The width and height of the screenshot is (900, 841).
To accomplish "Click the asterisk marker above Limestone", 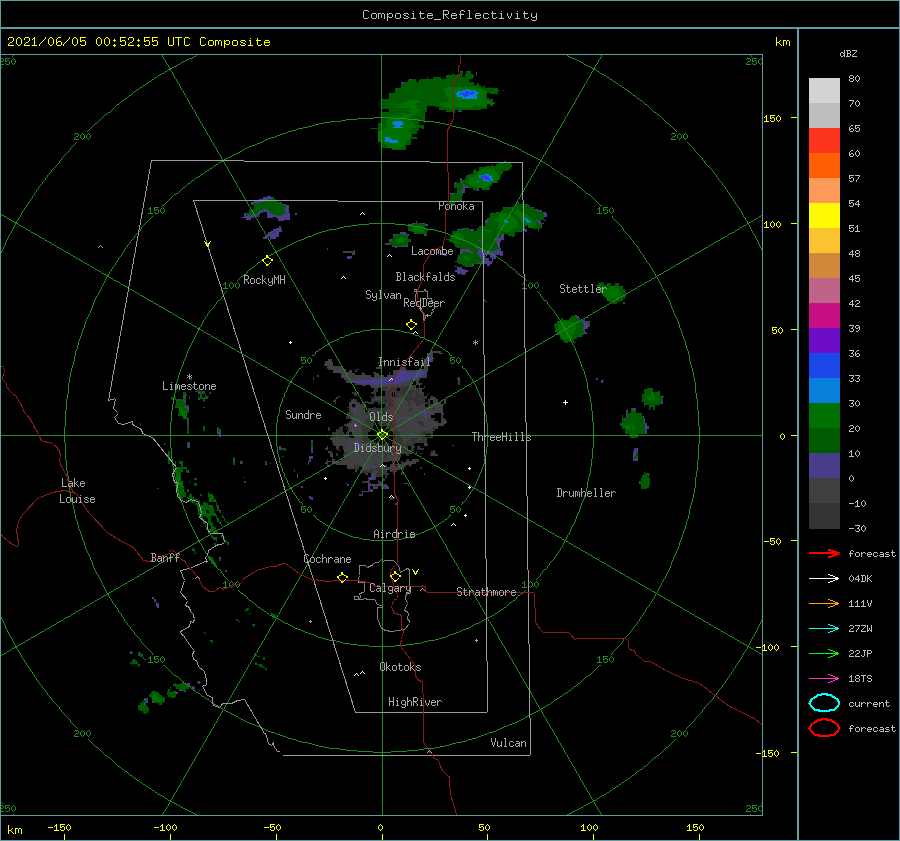I will (189, 377).
